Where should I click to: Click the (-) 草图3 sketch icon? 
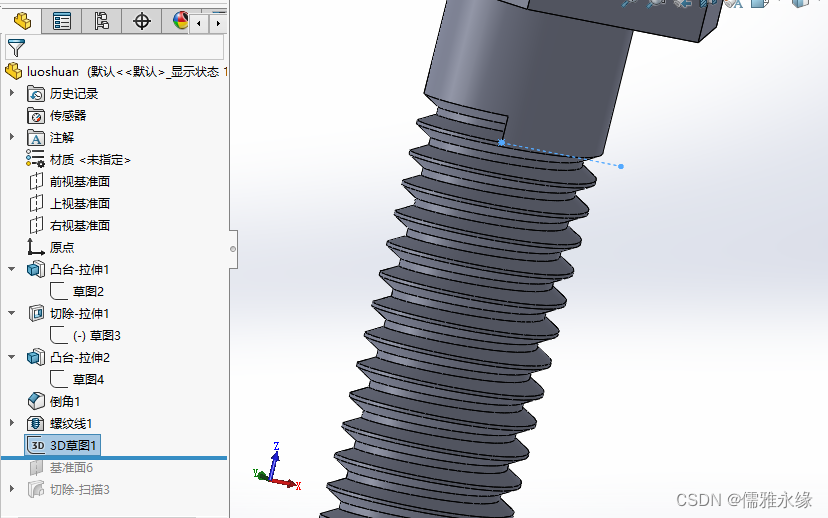pos(59,335)
